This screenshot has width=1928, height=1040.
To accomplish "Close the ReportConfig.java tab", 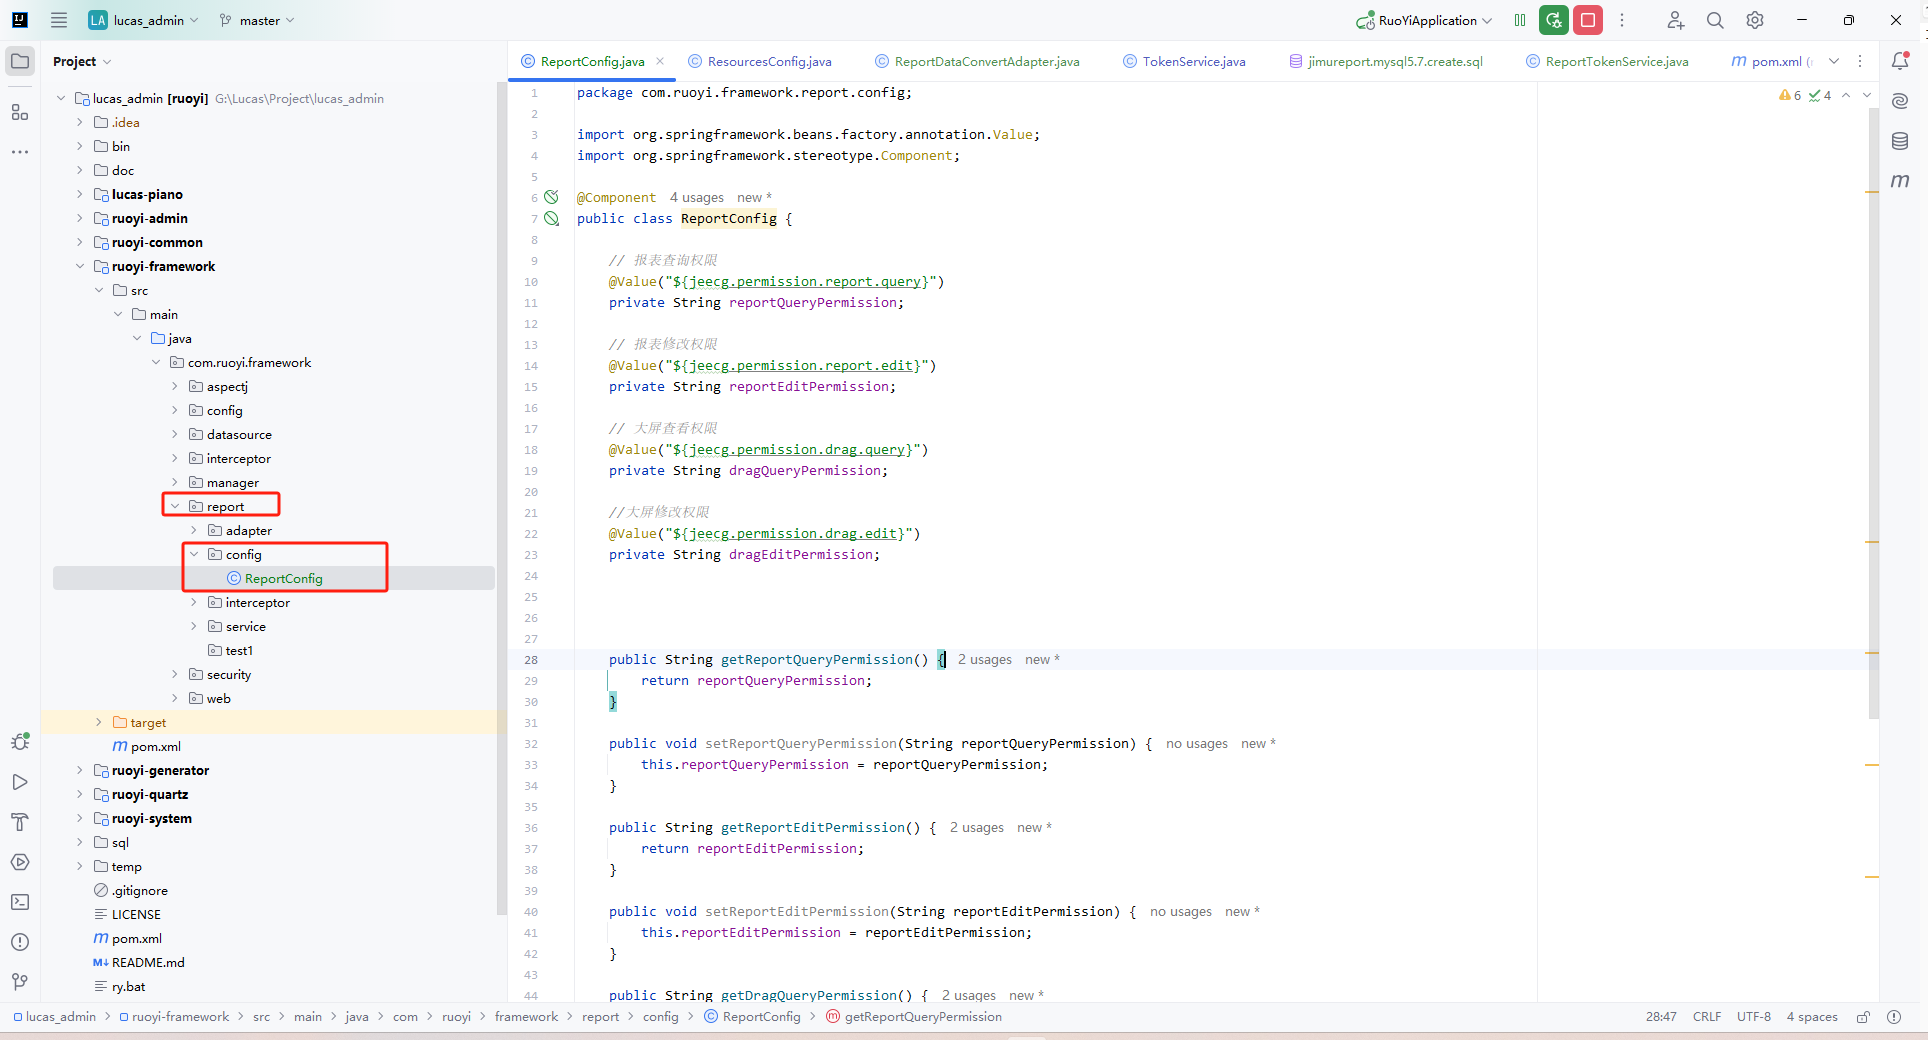I will coord(660,61).
